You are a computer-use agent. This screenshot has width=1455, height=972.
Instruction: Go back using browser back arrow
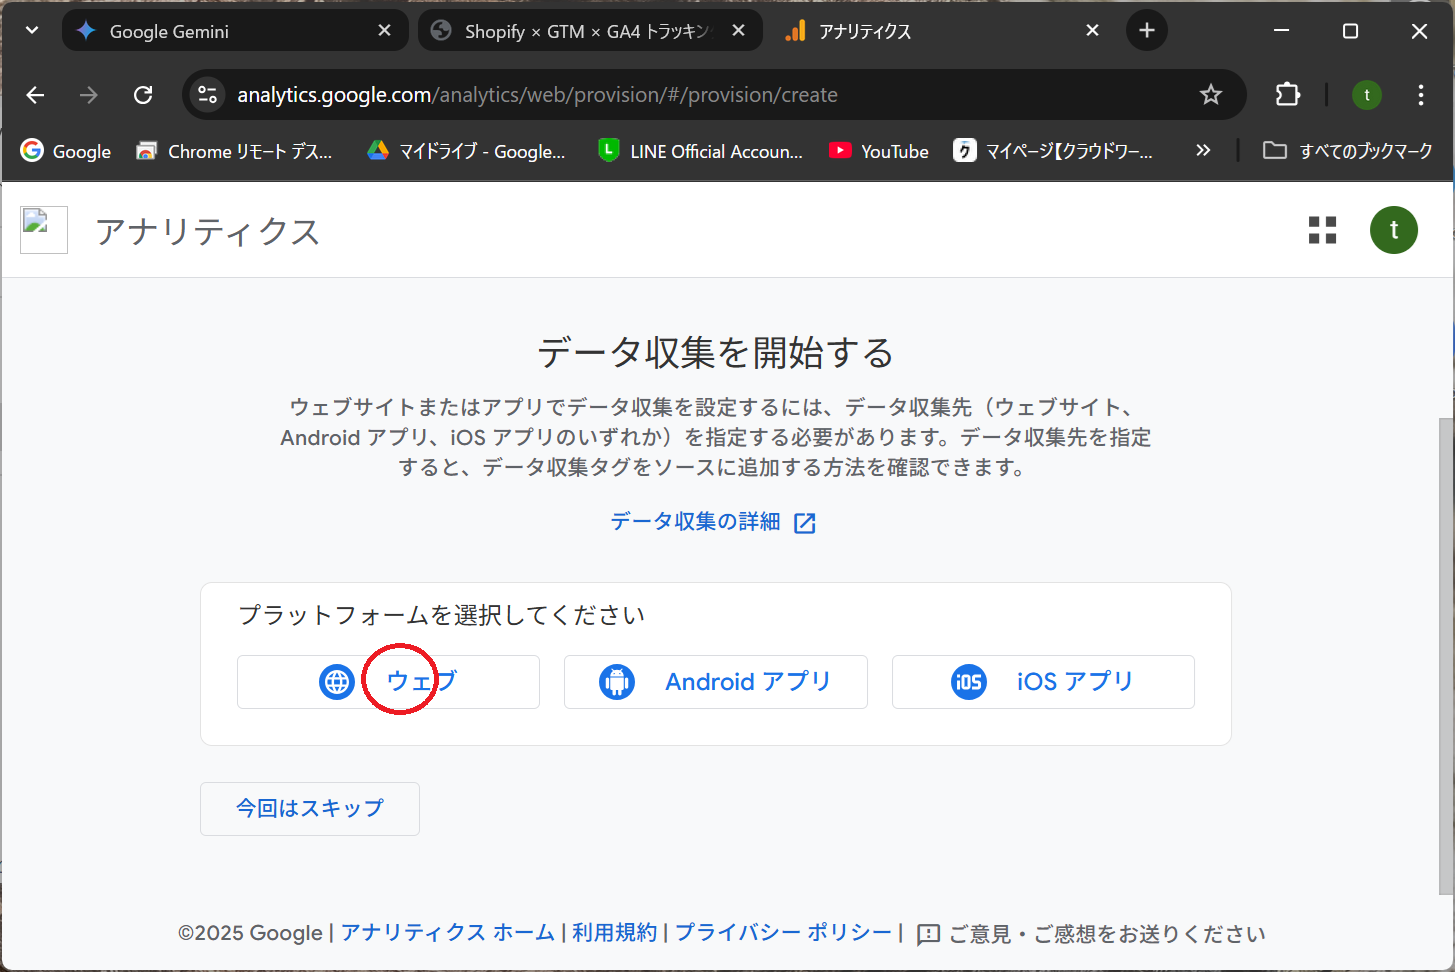[36, 95]
